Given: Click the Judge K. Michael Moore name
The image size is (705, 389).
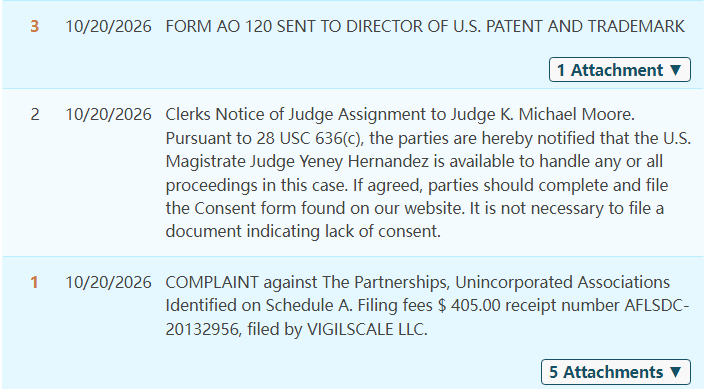Looking at the screenshot, I should point(543,114).
